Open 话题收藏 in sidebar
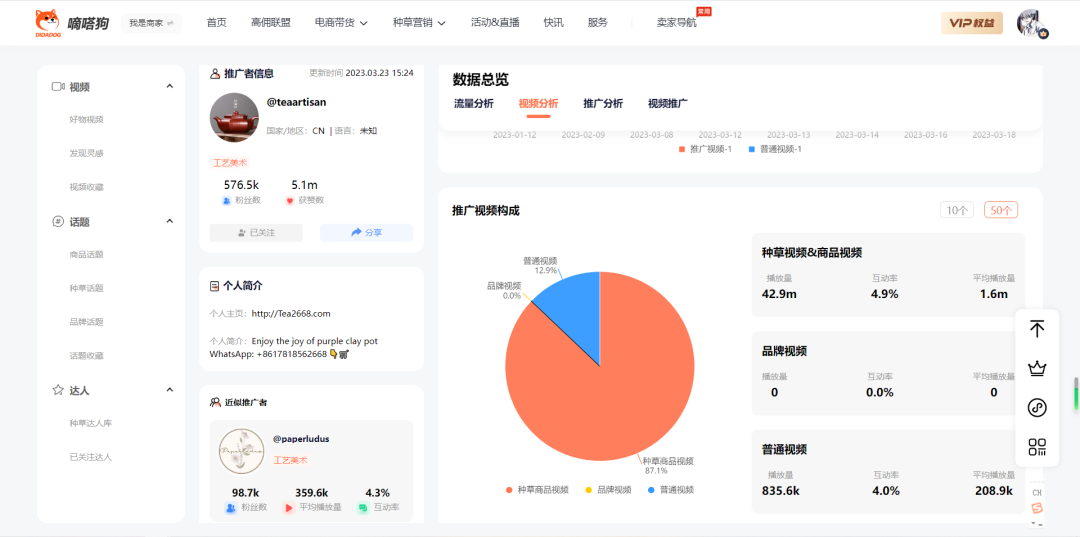Image resolution: width=1080 pixels, height=537 pixels. click(x=86, y=356)
